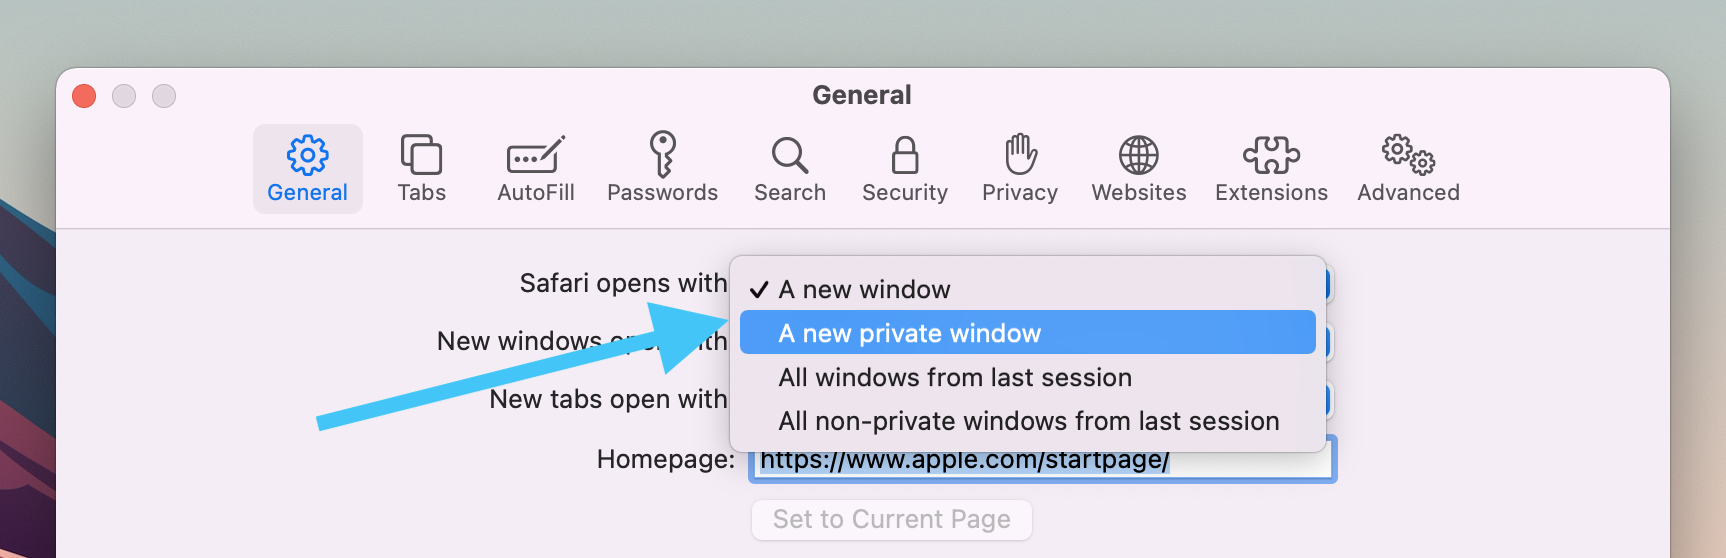Choose 'All windows from last session'
The image size is (1726, 558).
955,378
